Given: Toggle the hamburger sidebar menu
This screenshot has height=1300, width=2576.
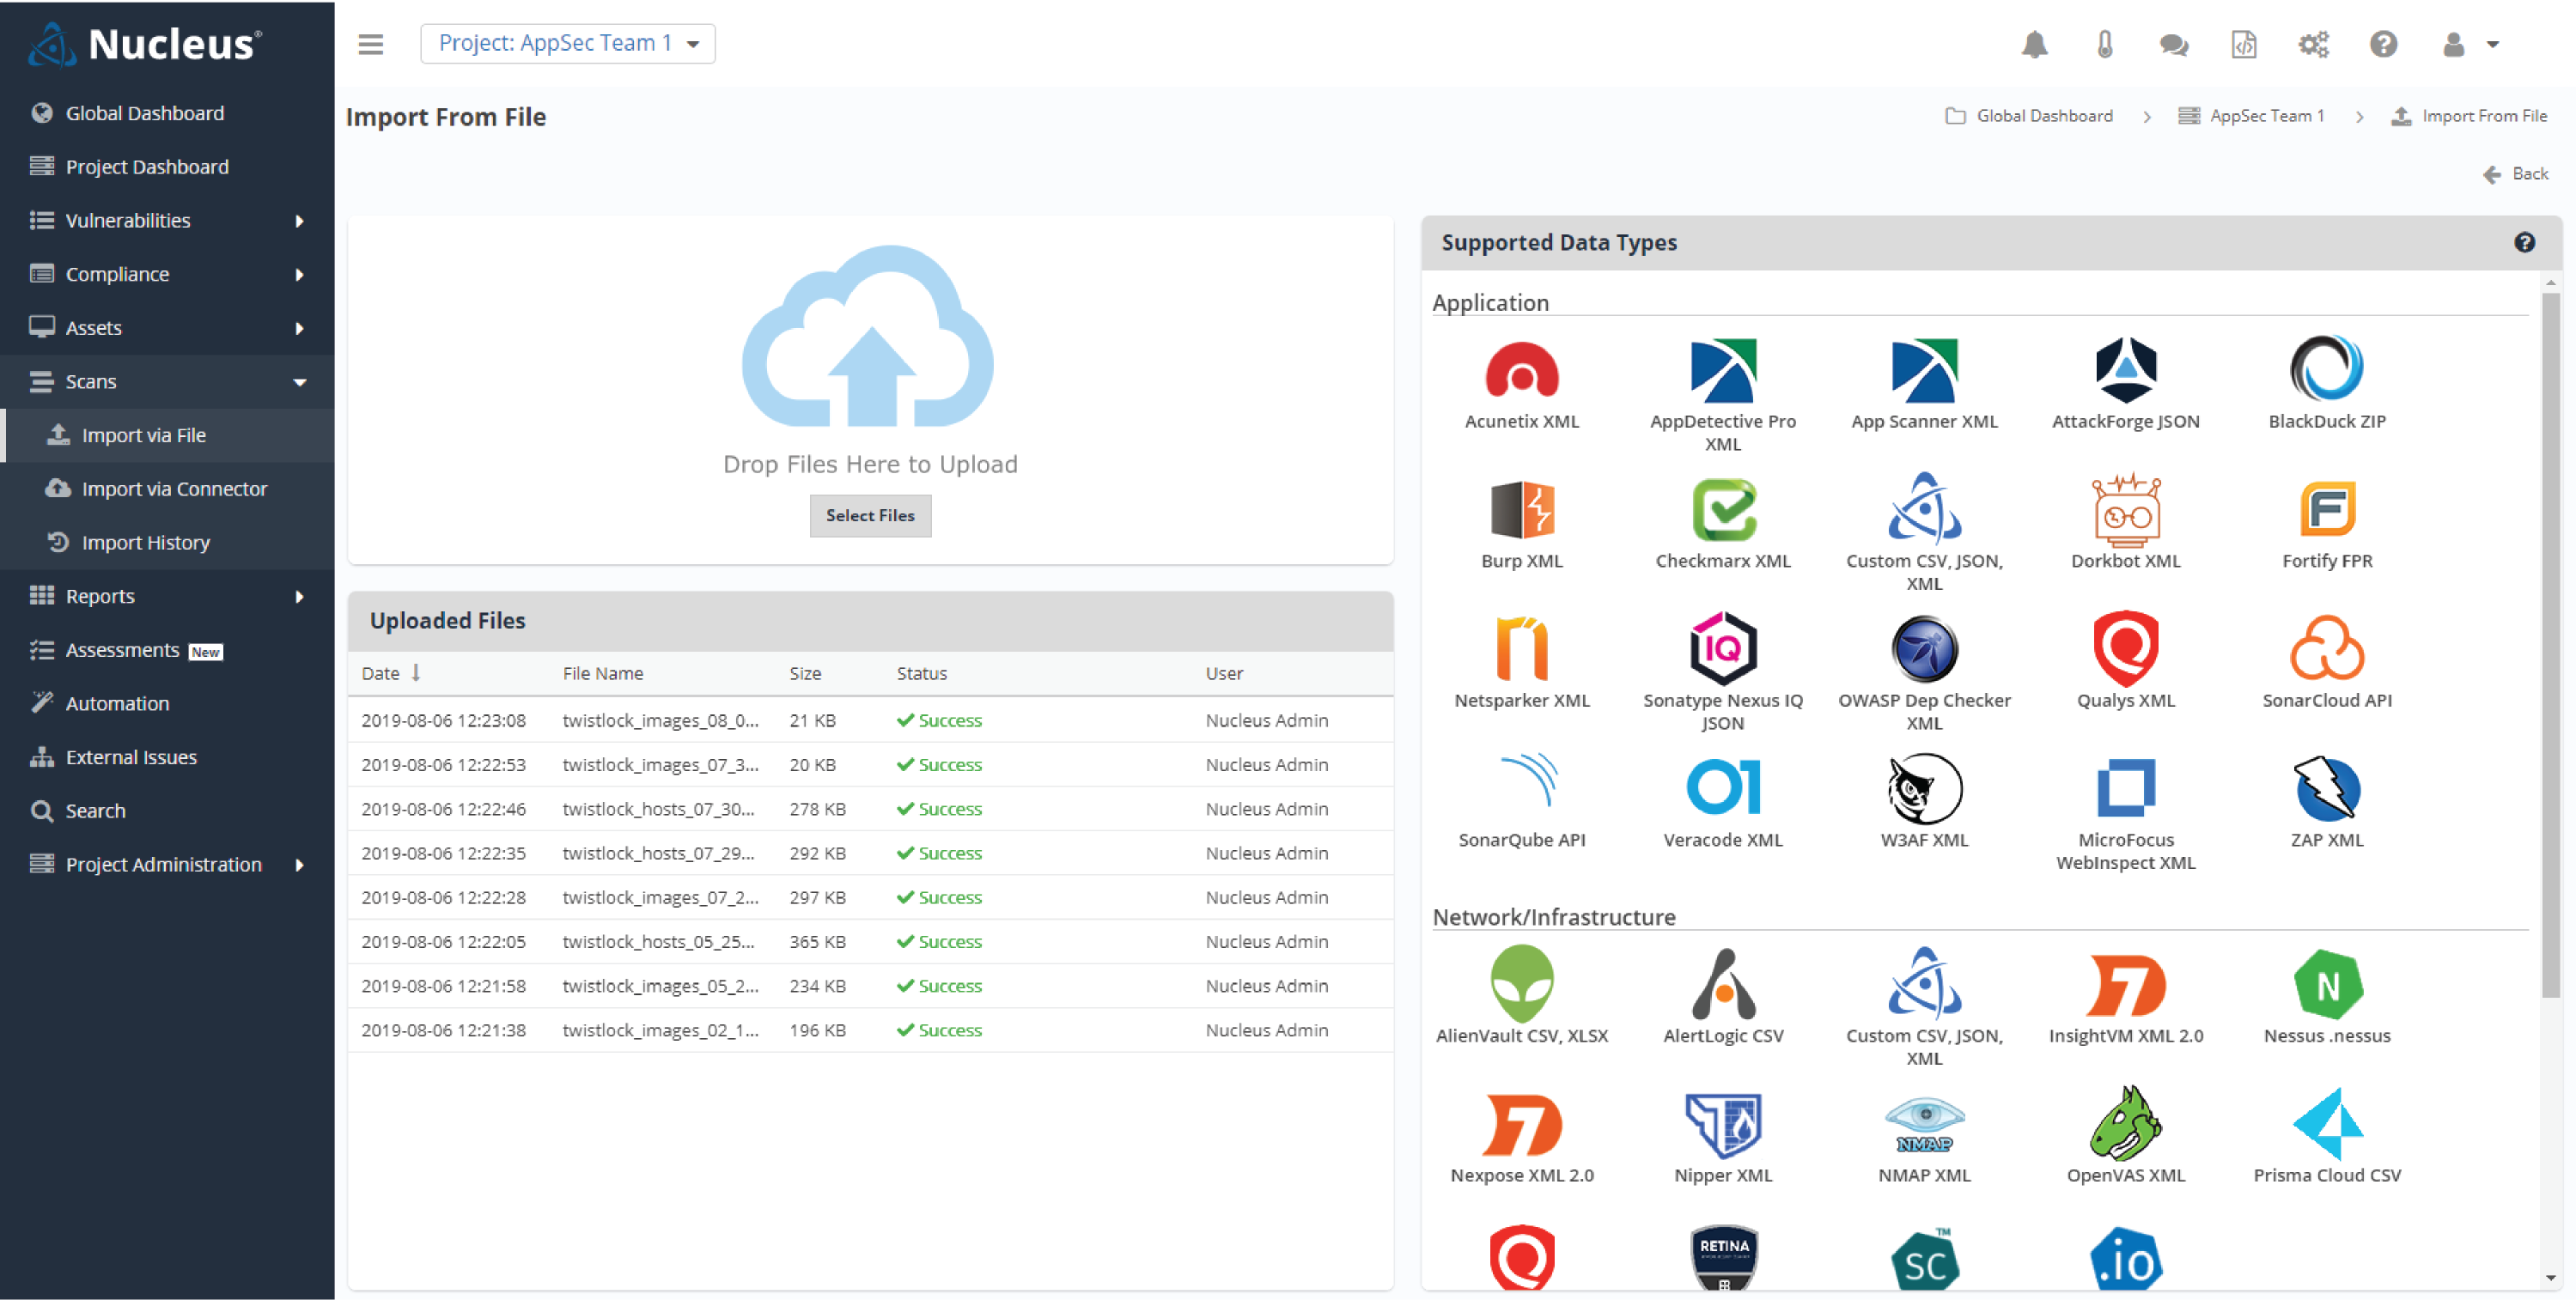Looking at the screenshot, I should click(x=370, y=44).
